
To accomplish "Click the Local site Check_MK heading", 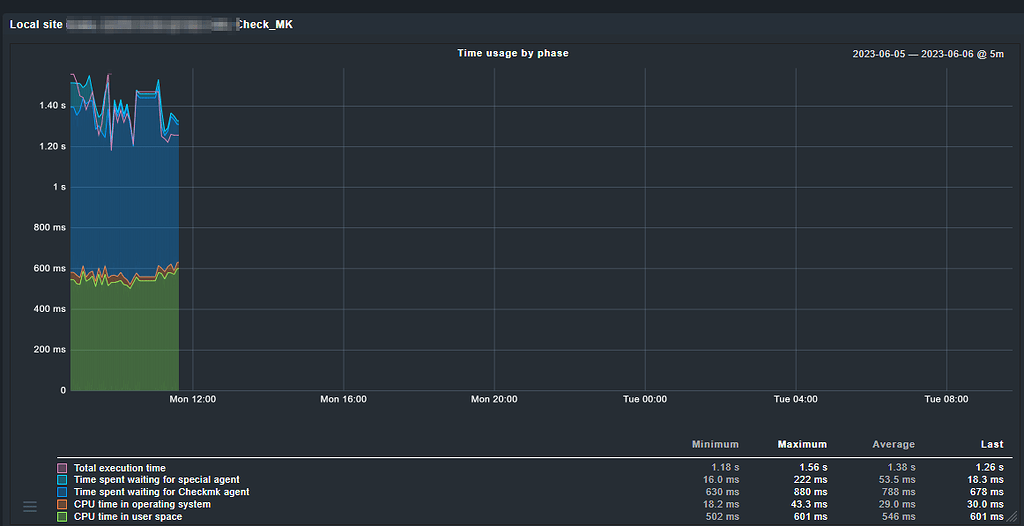I will pos(151,25).
